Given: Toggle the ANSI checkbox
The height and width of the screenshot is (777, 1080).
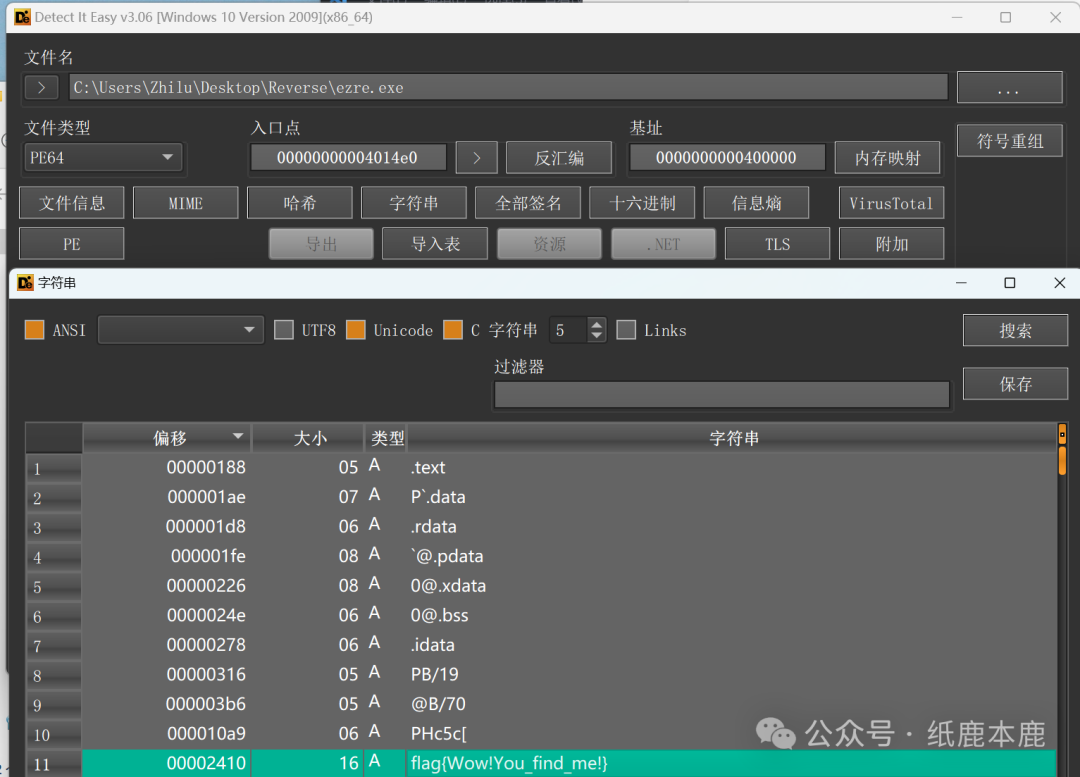Looking at the screenshot, I should click(x=35, y=330).
